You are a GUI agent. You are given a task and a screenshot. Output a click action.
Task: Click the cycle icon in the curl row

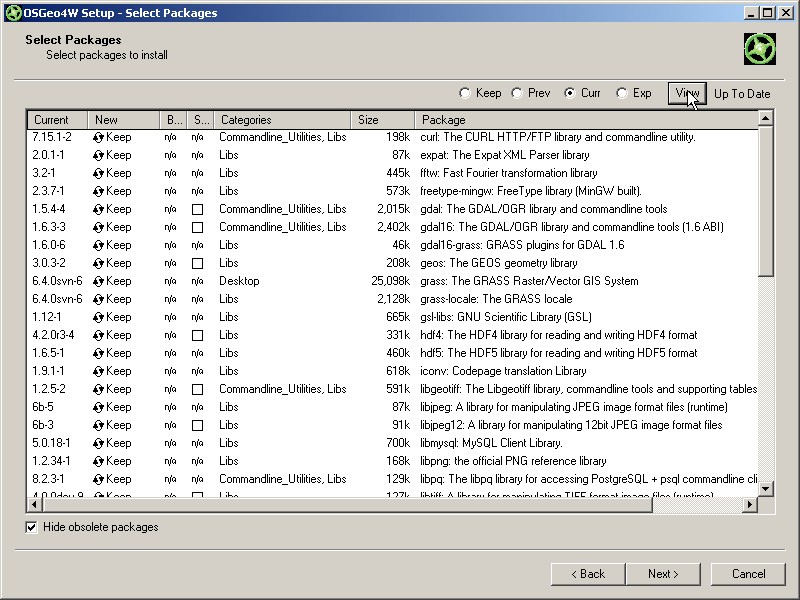point(98,137)
